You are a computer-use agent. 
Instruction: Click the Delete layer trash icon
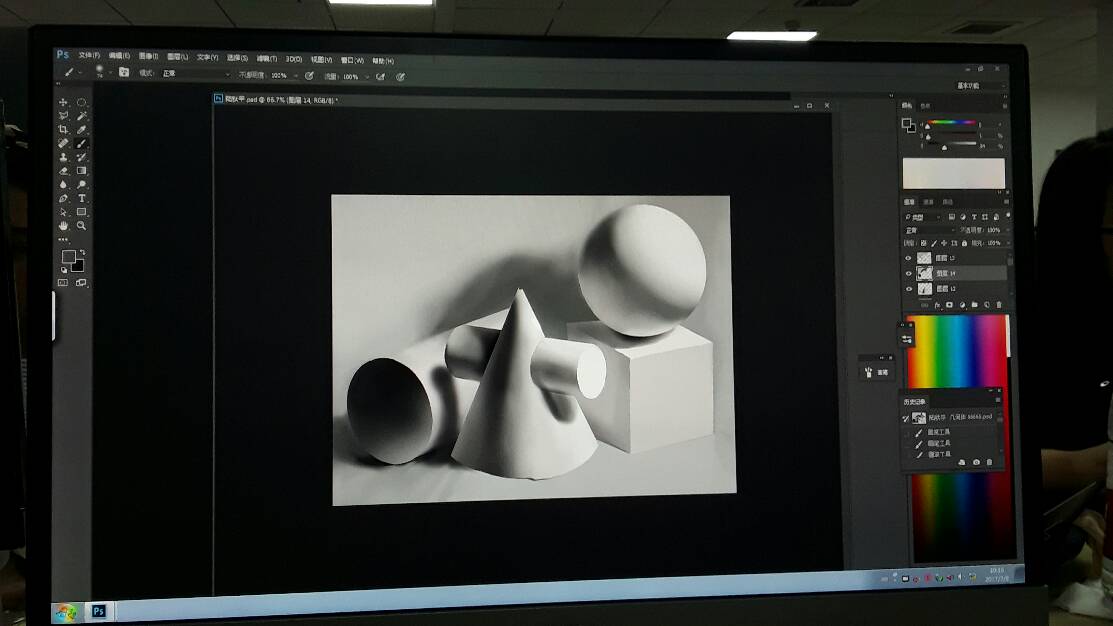[999, 304]
